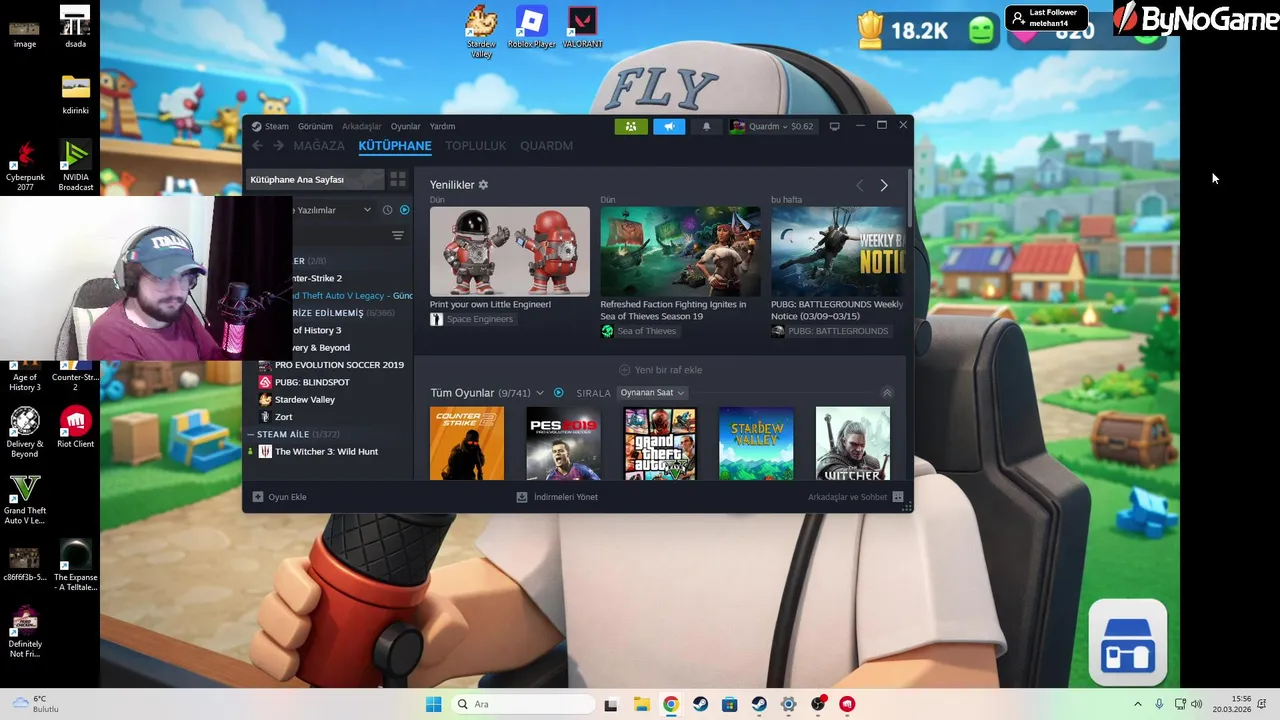
Task: Show hidden system tray icons chevron
Action: point(1137,704)
